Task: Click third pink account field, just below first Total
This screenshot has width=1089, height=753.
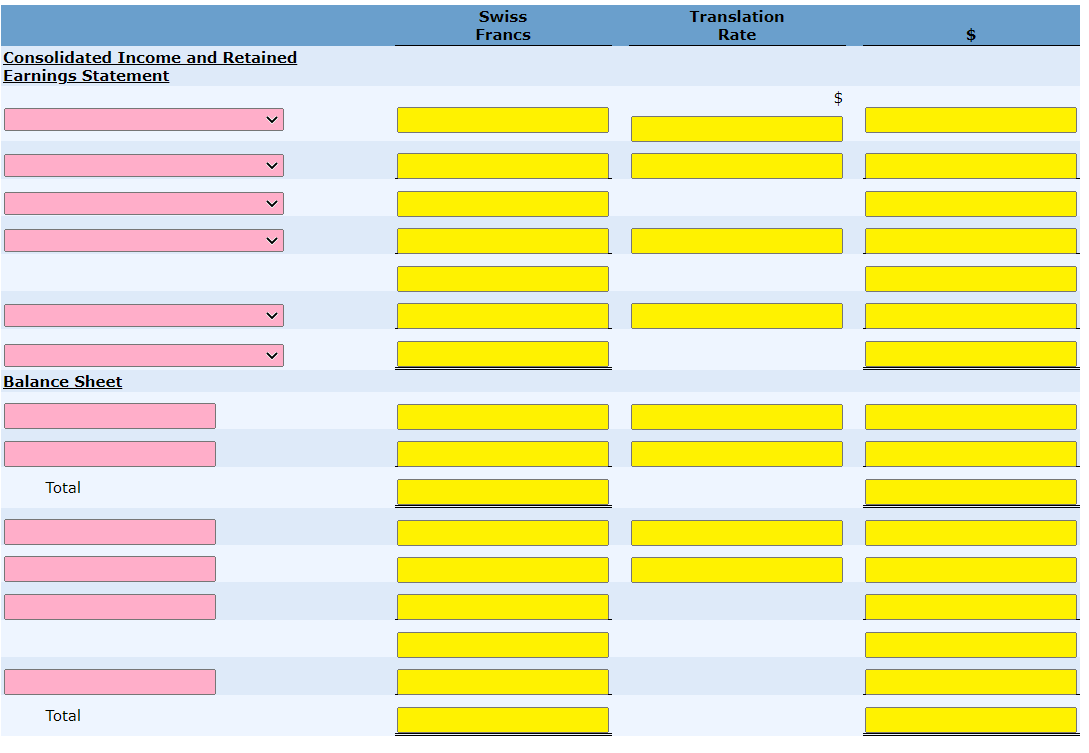Action: 110,532
